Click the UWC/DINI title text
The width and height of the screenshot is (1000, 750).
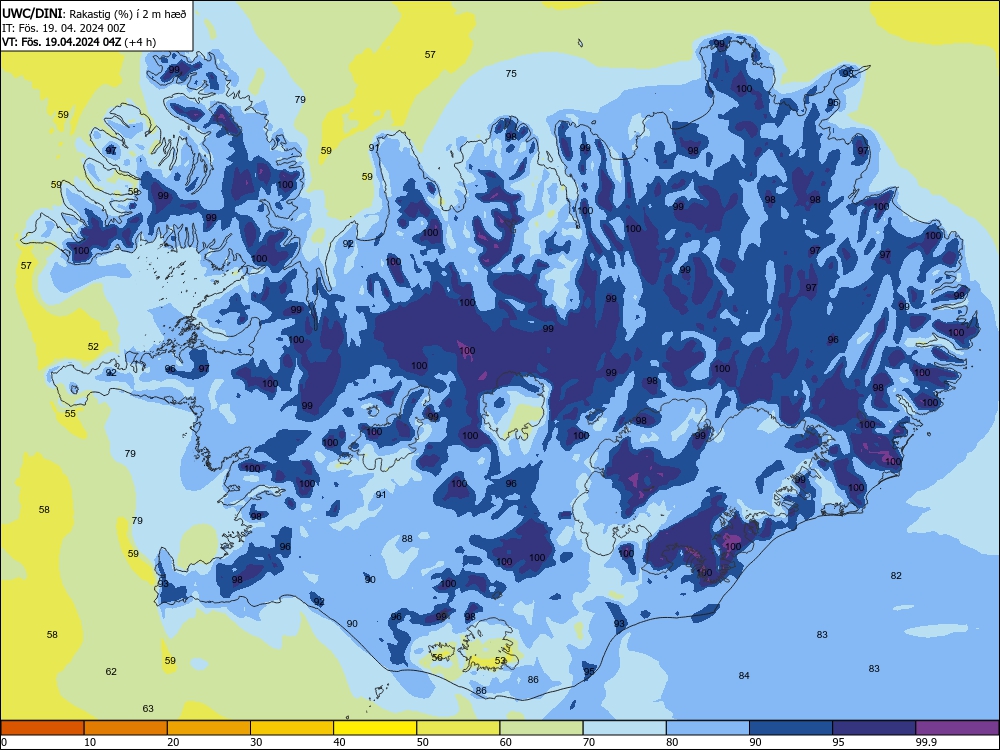click(32, 14)
